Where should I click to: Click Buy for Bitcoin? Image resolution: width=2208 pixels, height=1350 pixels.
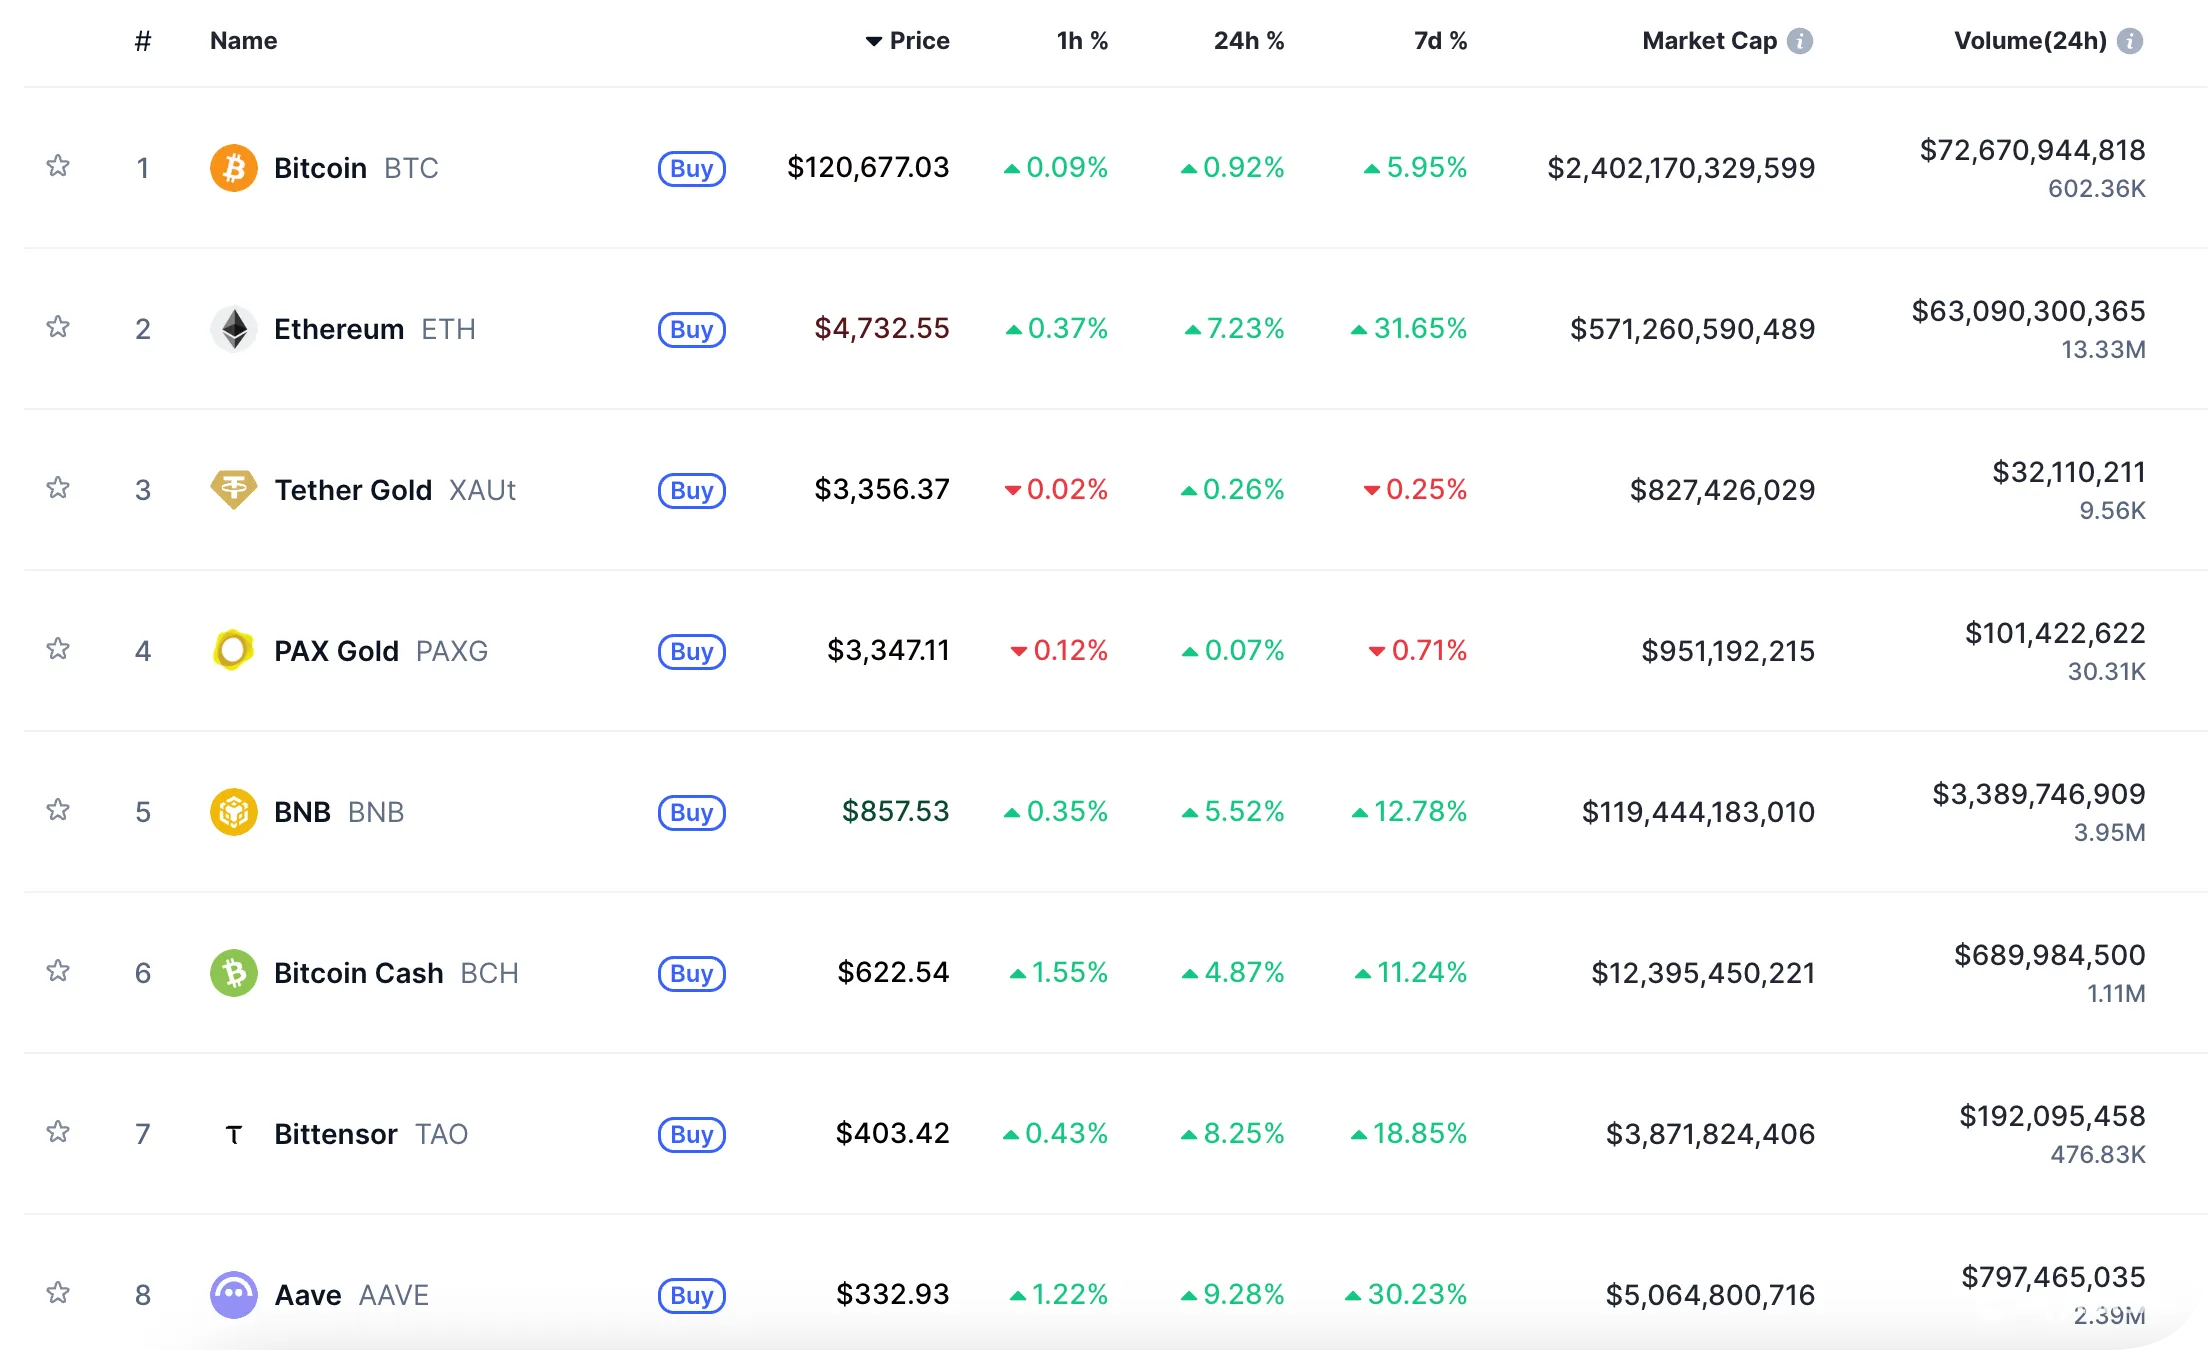pos(691,169)
